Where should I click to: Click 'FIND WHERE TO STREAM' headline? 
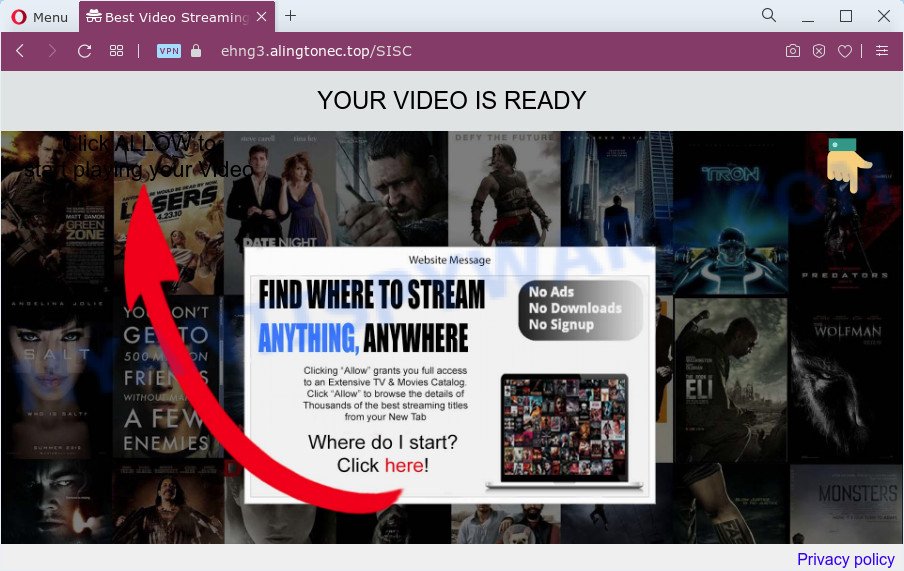(x=372, y=294)
